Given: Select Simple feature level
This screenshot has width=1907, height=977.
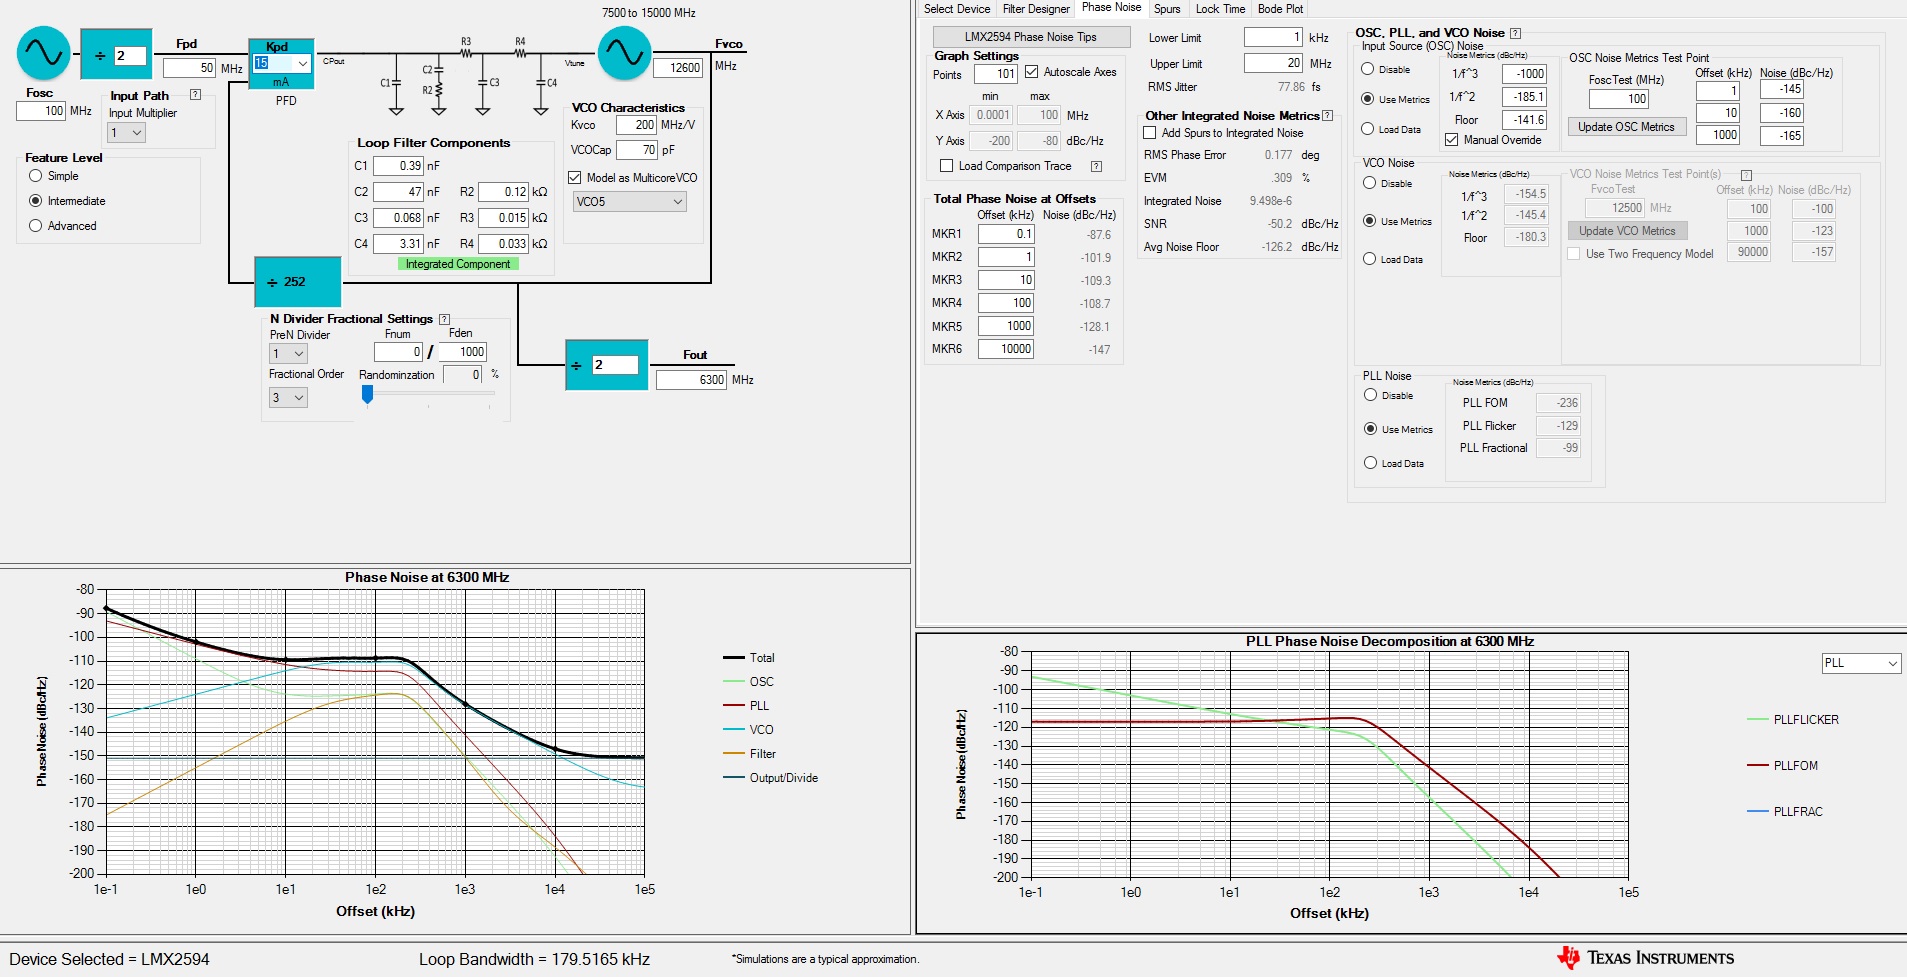Looking at the screenshot, I should click(x=36, y=176).
